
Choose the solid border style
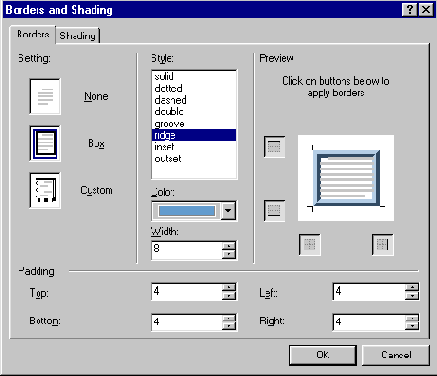click(194, 76)
